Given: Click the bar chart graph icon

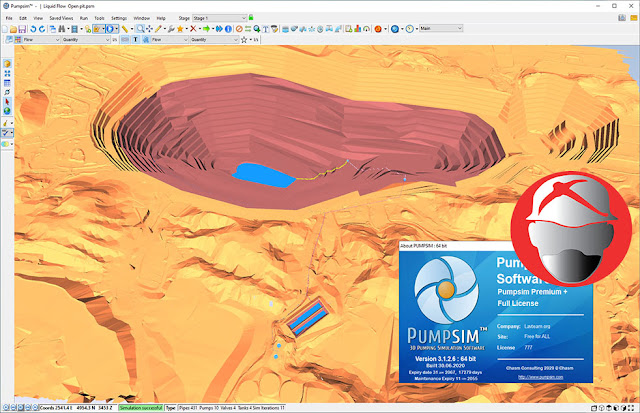Looking at the screenshot, I should point(358,29).
